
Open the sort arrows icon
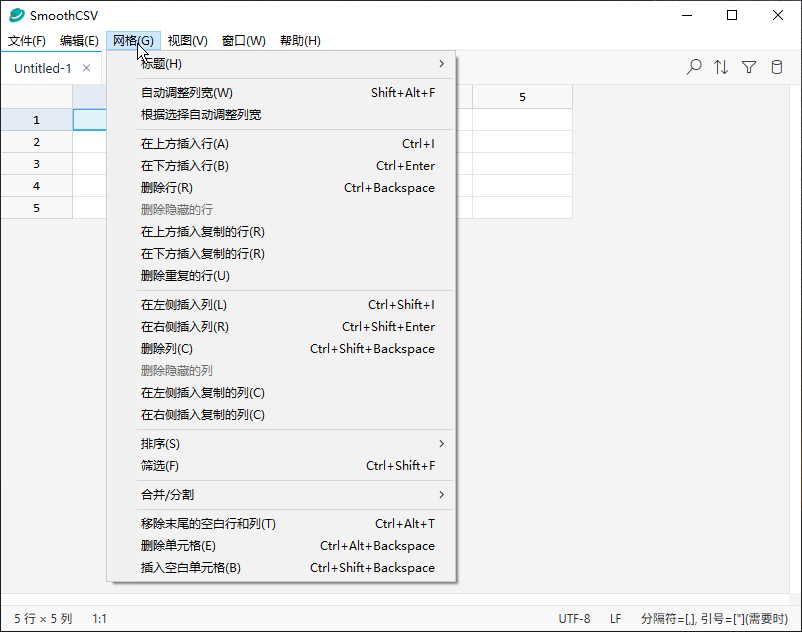tap(721, 67)
